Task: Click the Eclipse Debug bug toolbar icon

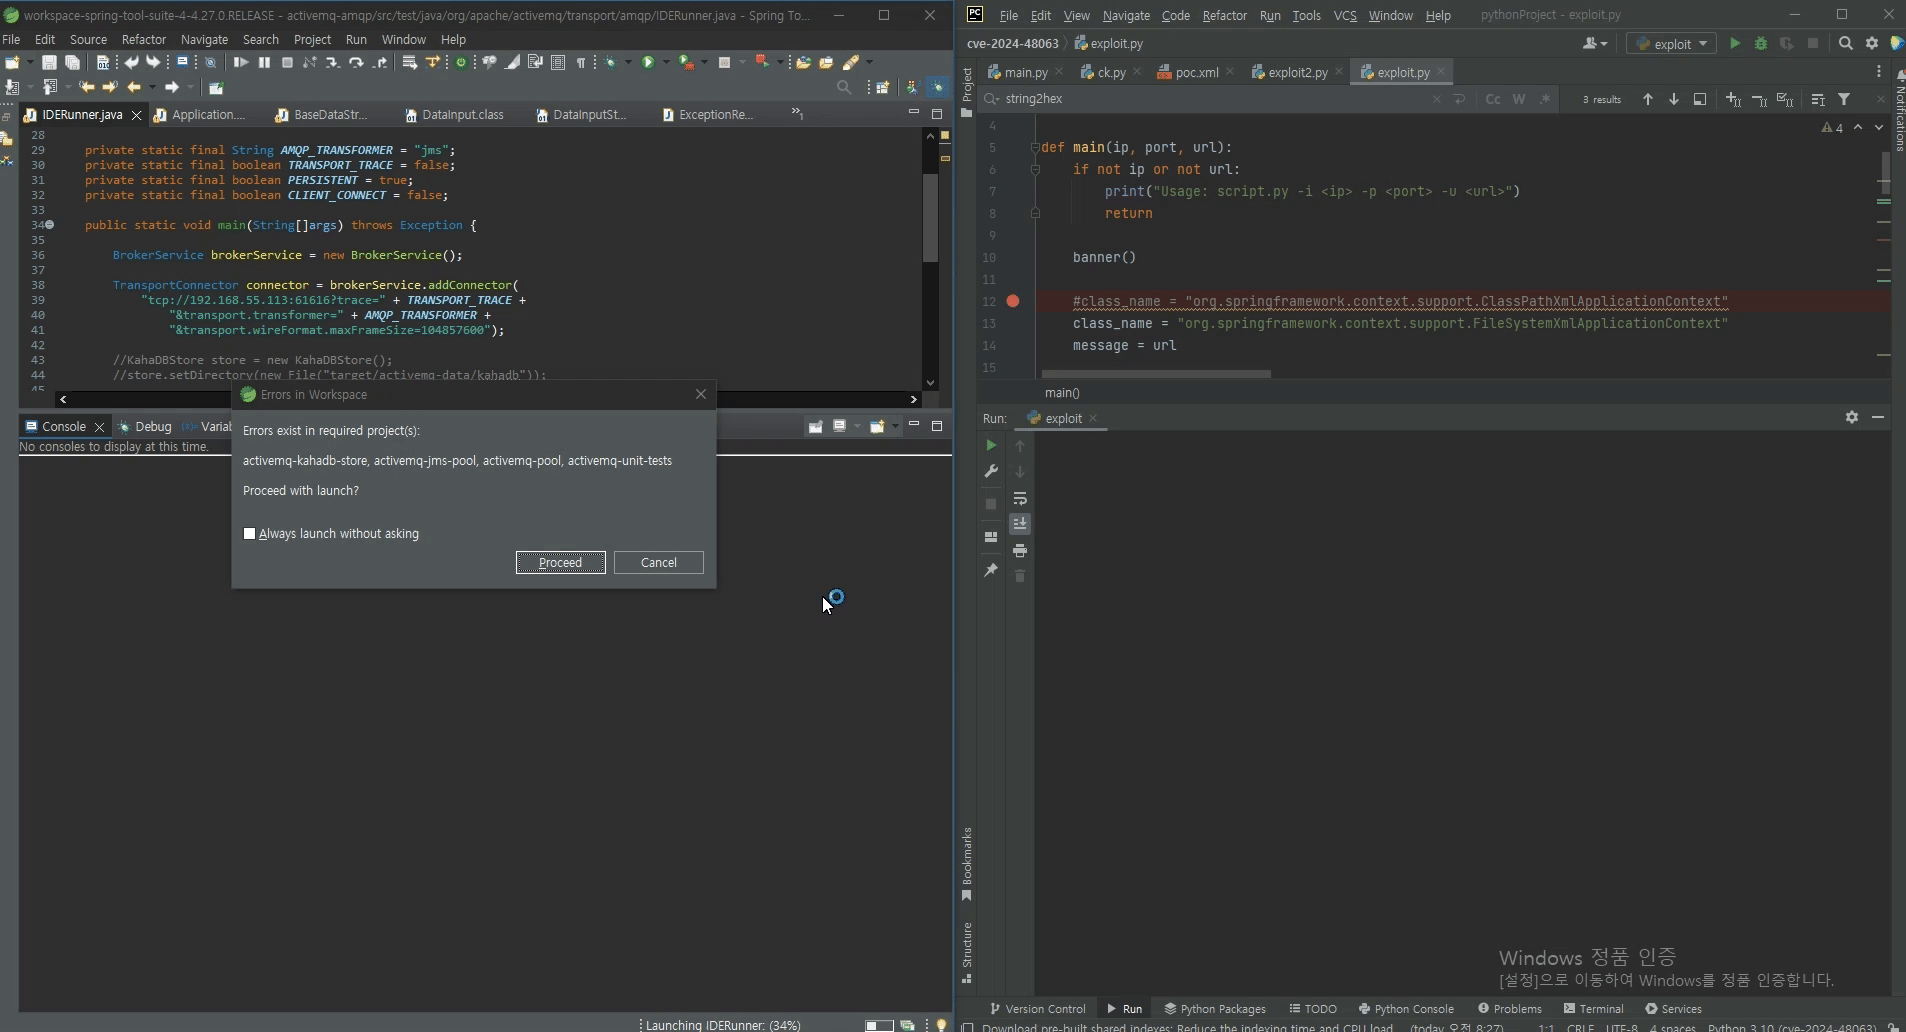Action: (x=611, y=62)
